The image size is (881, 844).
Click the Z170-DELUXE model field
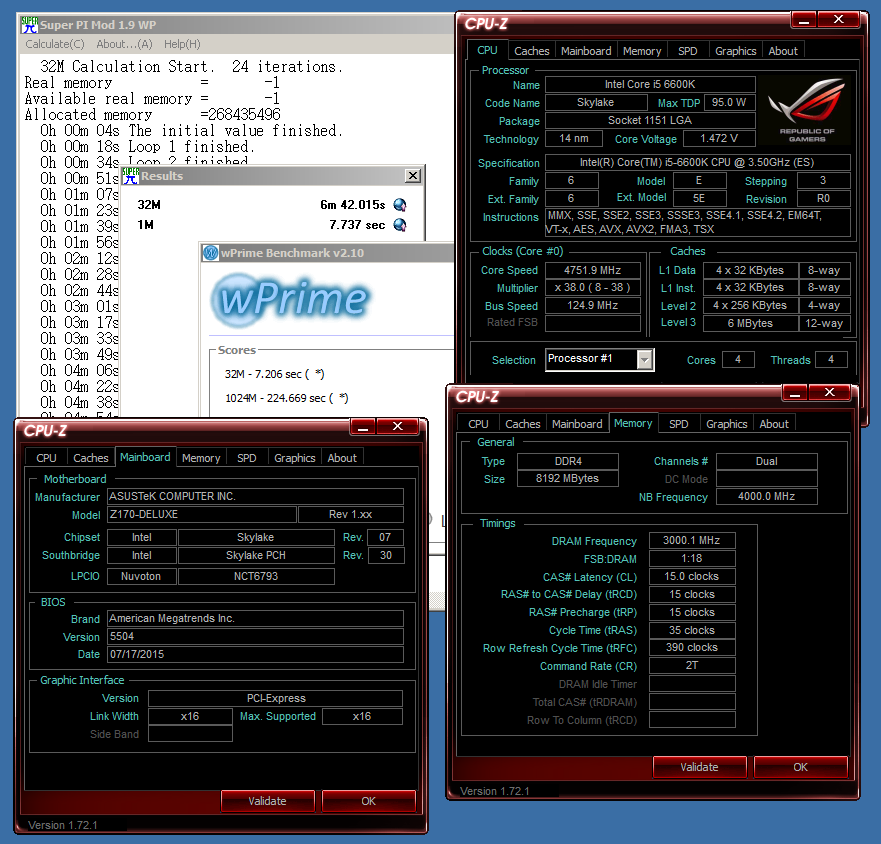[201, 514]
